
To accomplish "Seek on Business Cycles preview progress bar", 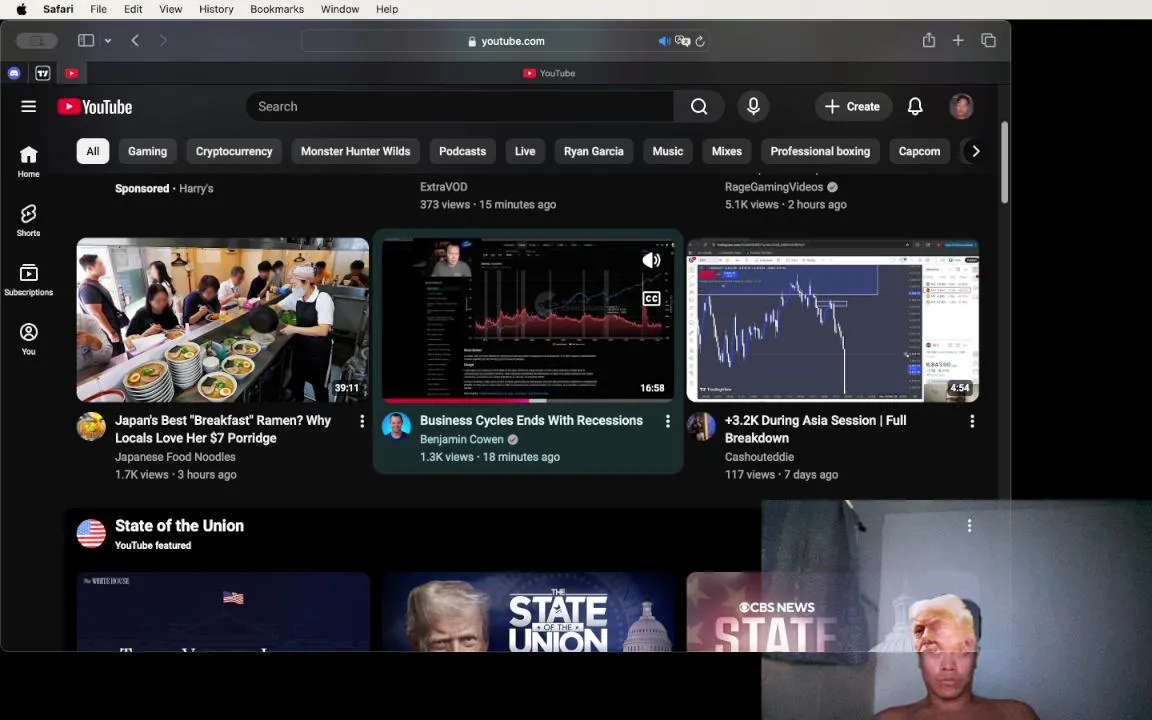I will 528,400.
